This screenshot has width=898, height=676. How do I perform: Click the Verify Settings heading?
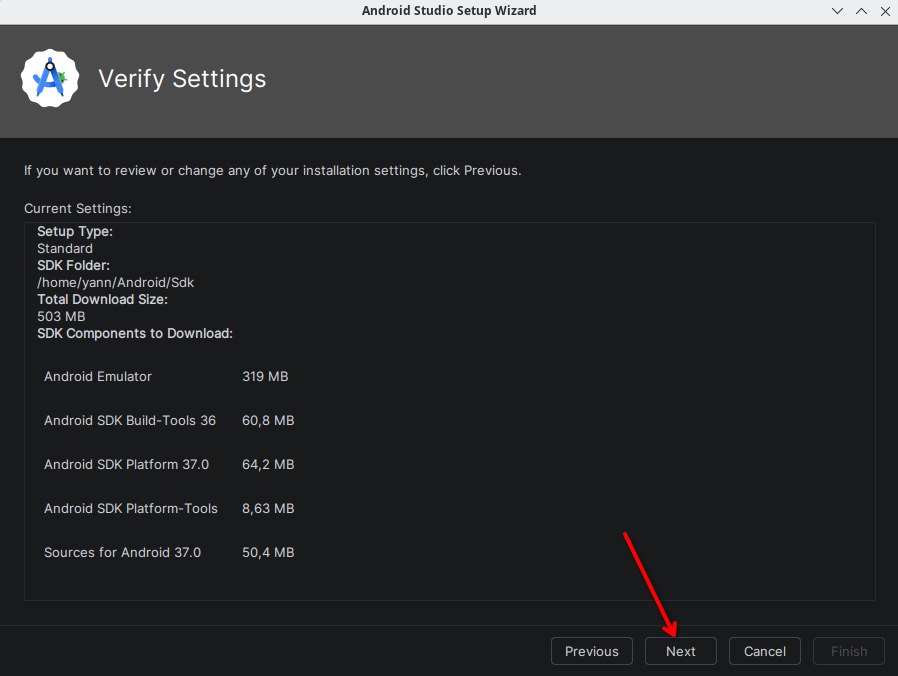(x=182, y=78)
